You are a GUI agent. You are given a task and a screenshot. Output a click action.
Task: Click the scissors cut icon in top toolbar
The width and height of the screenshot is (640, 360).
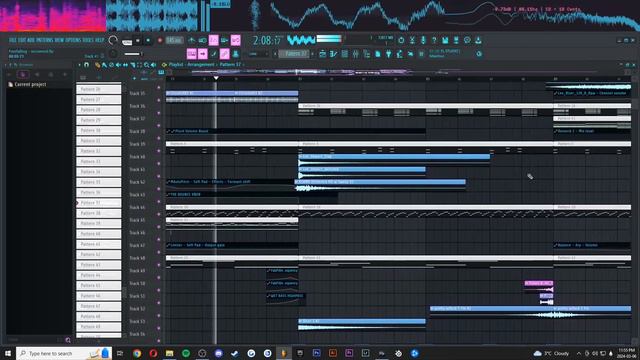click(x=412, y=40)
